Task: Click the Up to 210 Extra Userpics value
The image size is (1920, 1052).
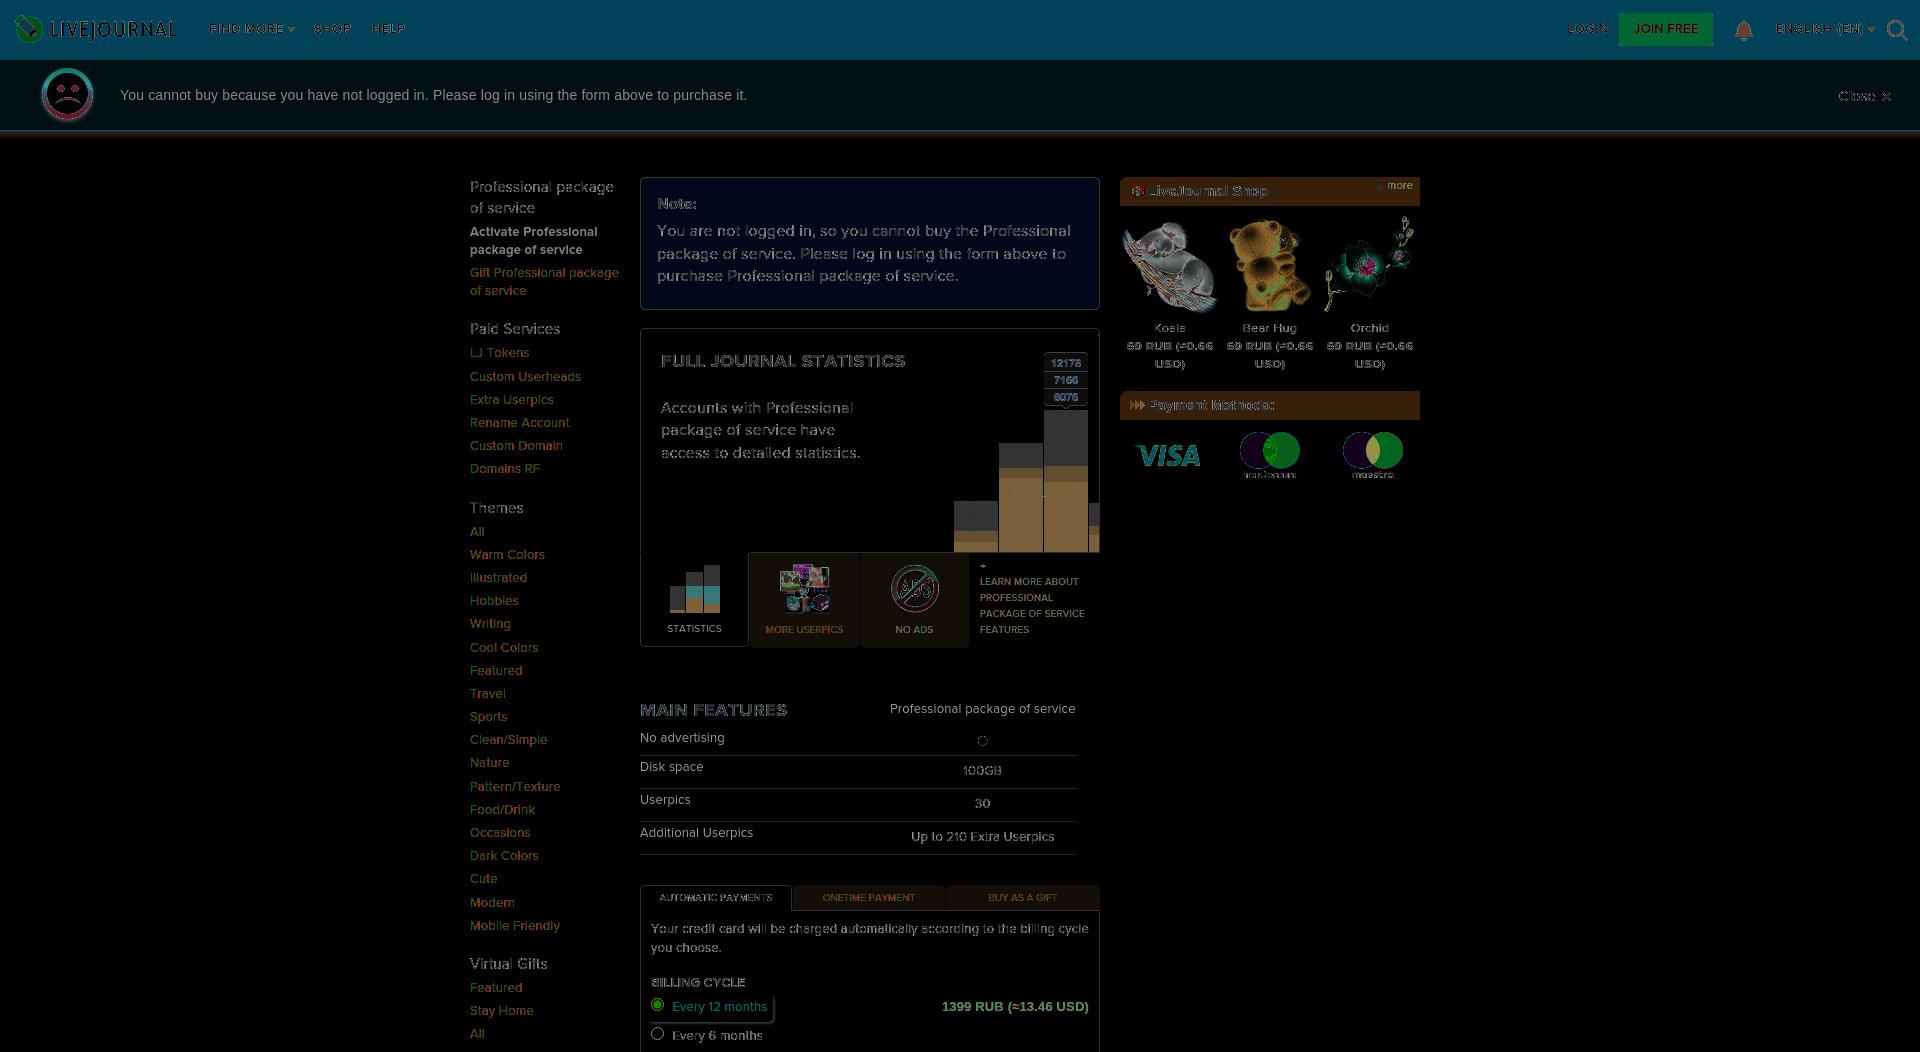Action: pyautogui.click(x=982, y=837)
